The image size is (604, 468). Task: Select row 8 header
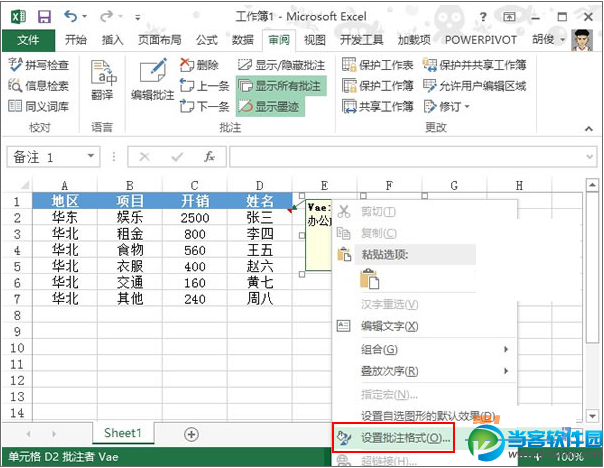click(x=17, y=315)
